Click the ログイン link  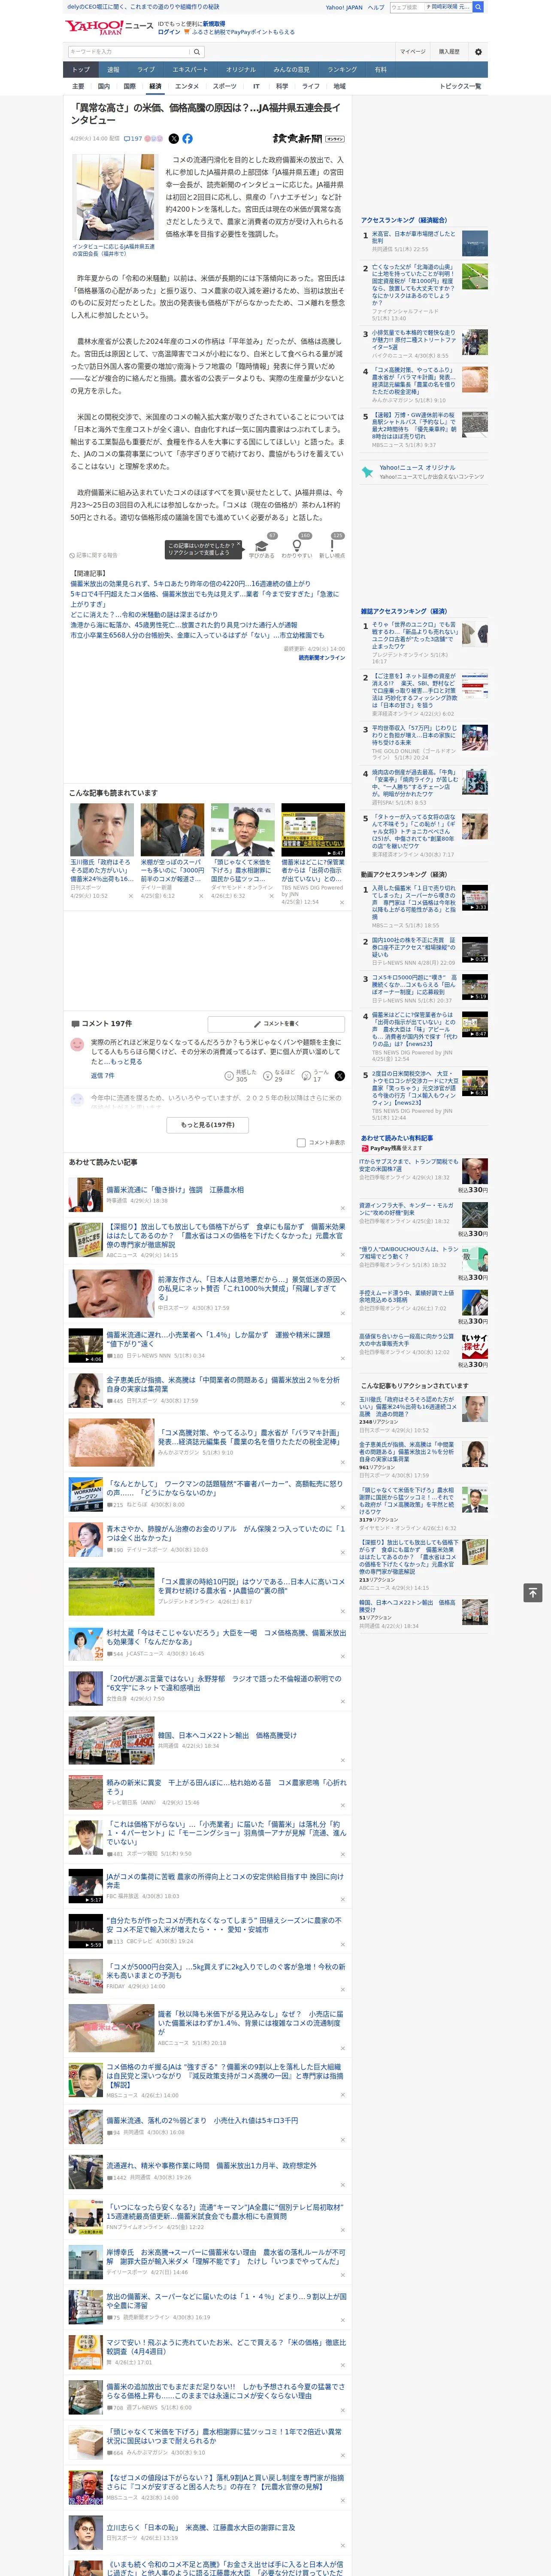pos(169,32)
